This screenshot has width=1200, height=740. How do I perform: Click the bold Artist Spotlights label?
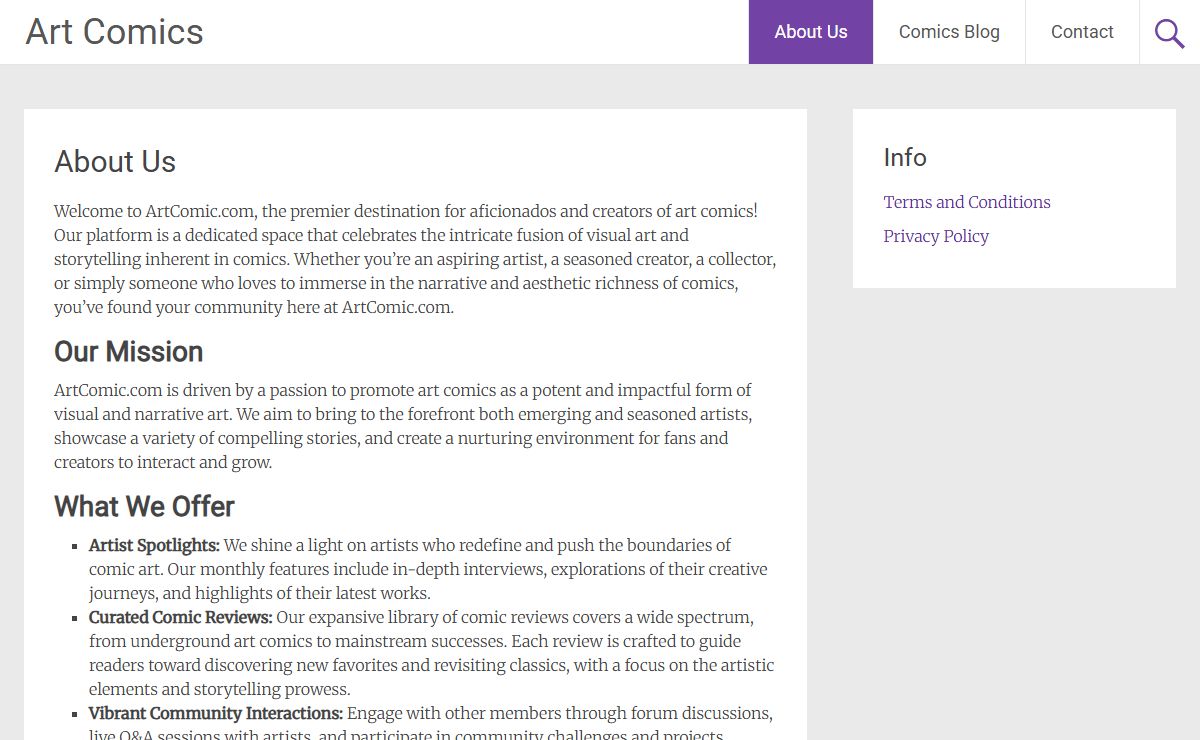click(x=154, y=545)
